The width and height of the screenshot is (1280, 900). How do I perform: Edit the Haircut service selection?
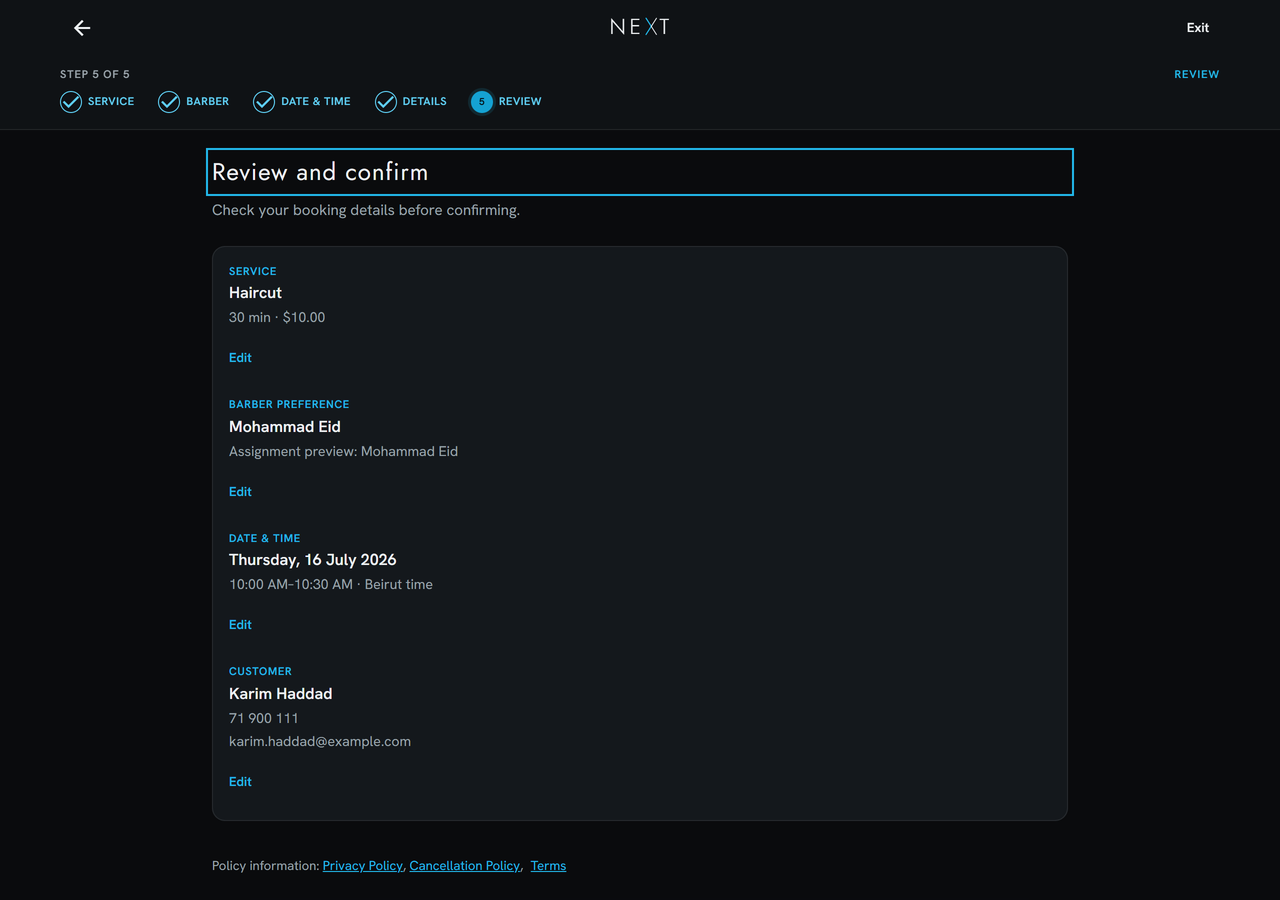point(240,358)
